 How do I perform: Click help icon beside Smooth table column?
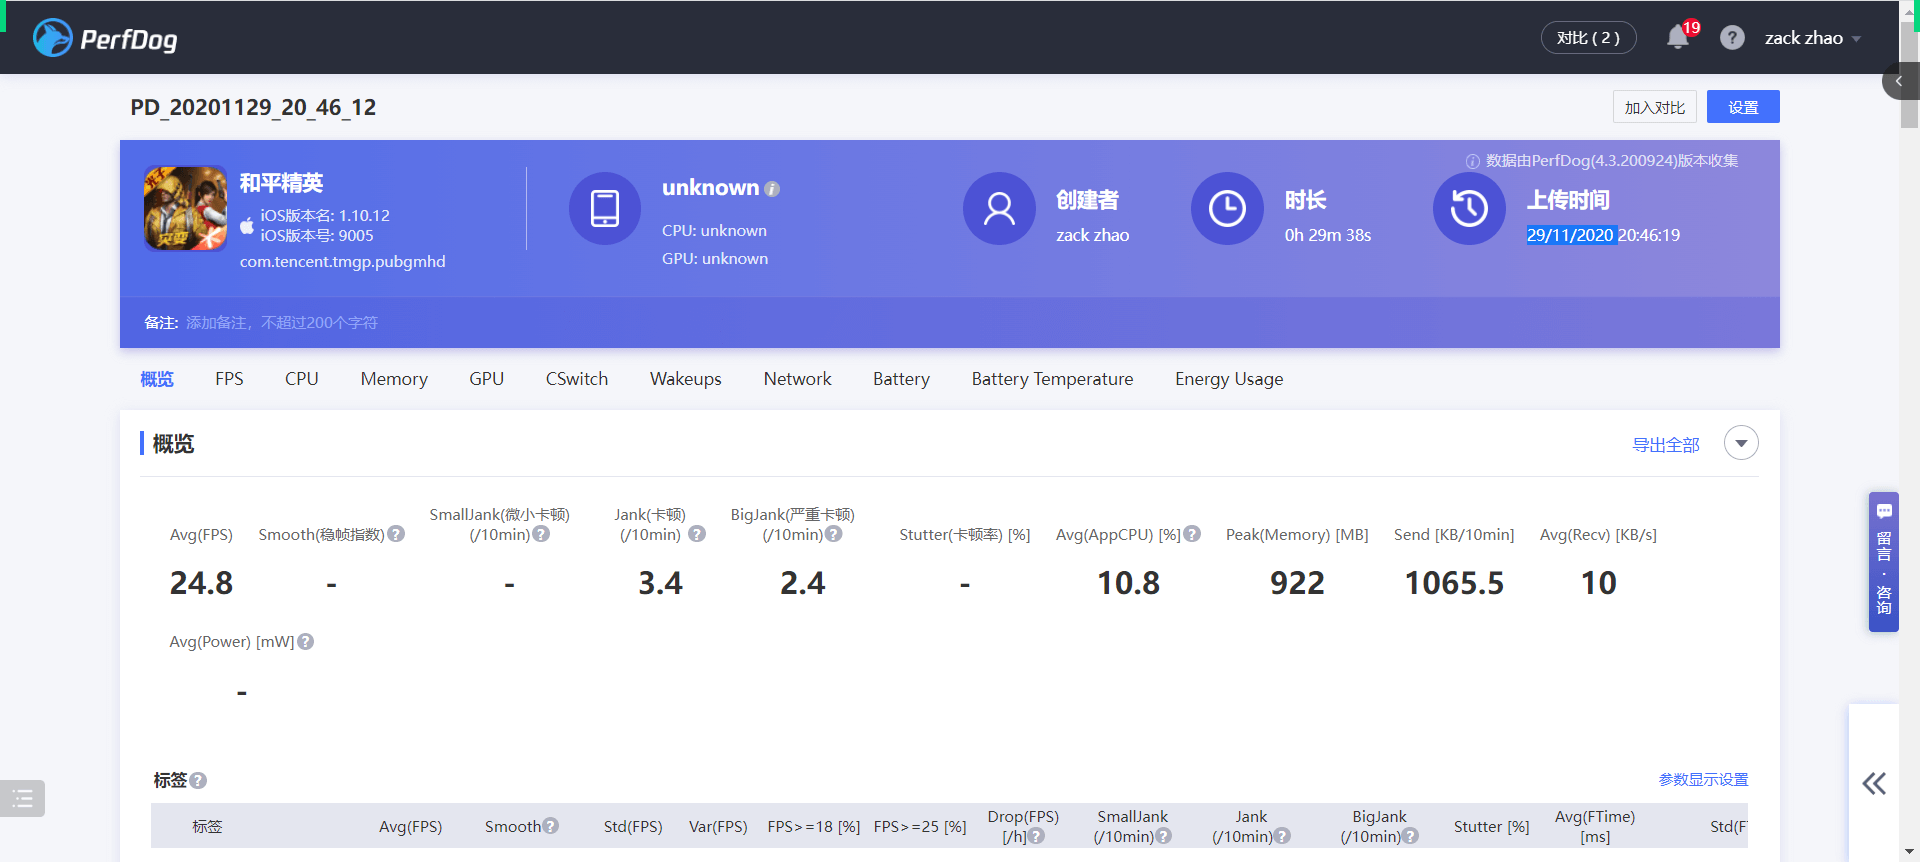click(551, 826)
